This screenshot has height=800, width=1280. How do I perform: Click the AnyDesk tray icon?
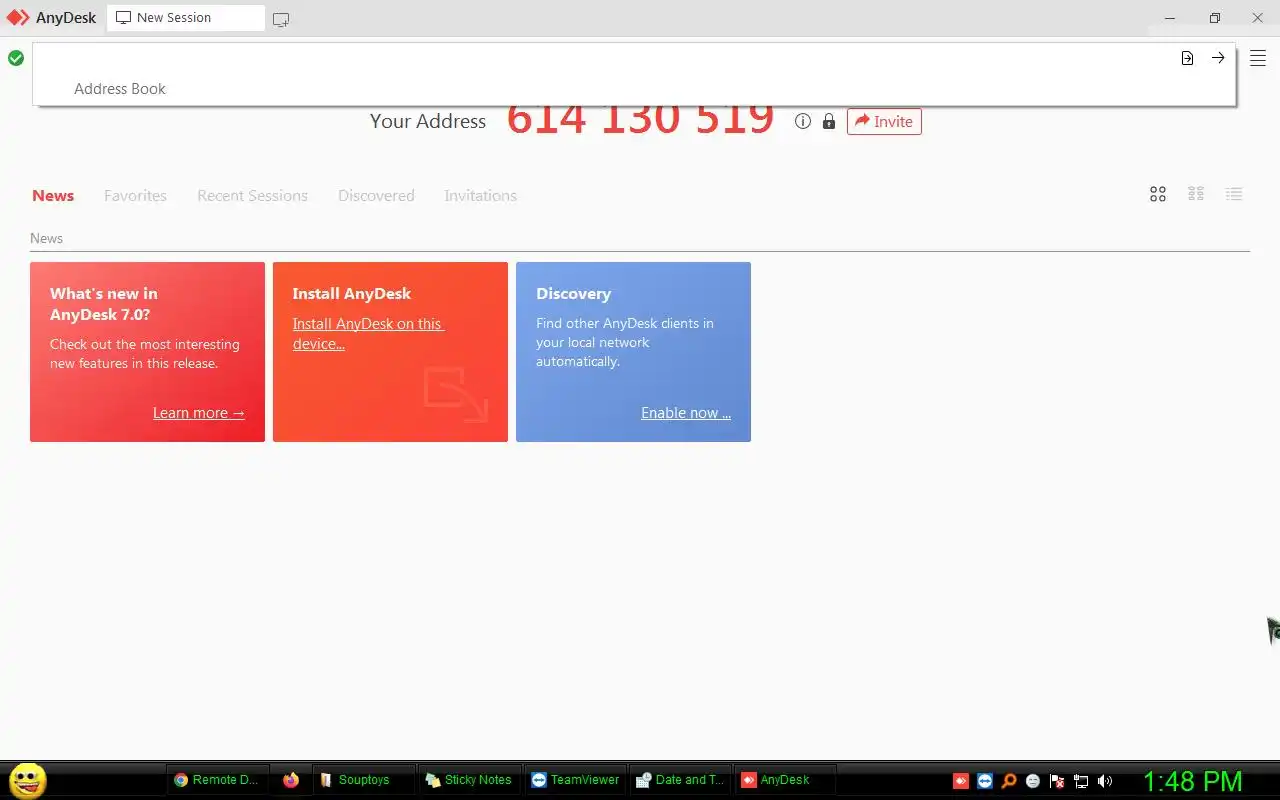point(961,781)
